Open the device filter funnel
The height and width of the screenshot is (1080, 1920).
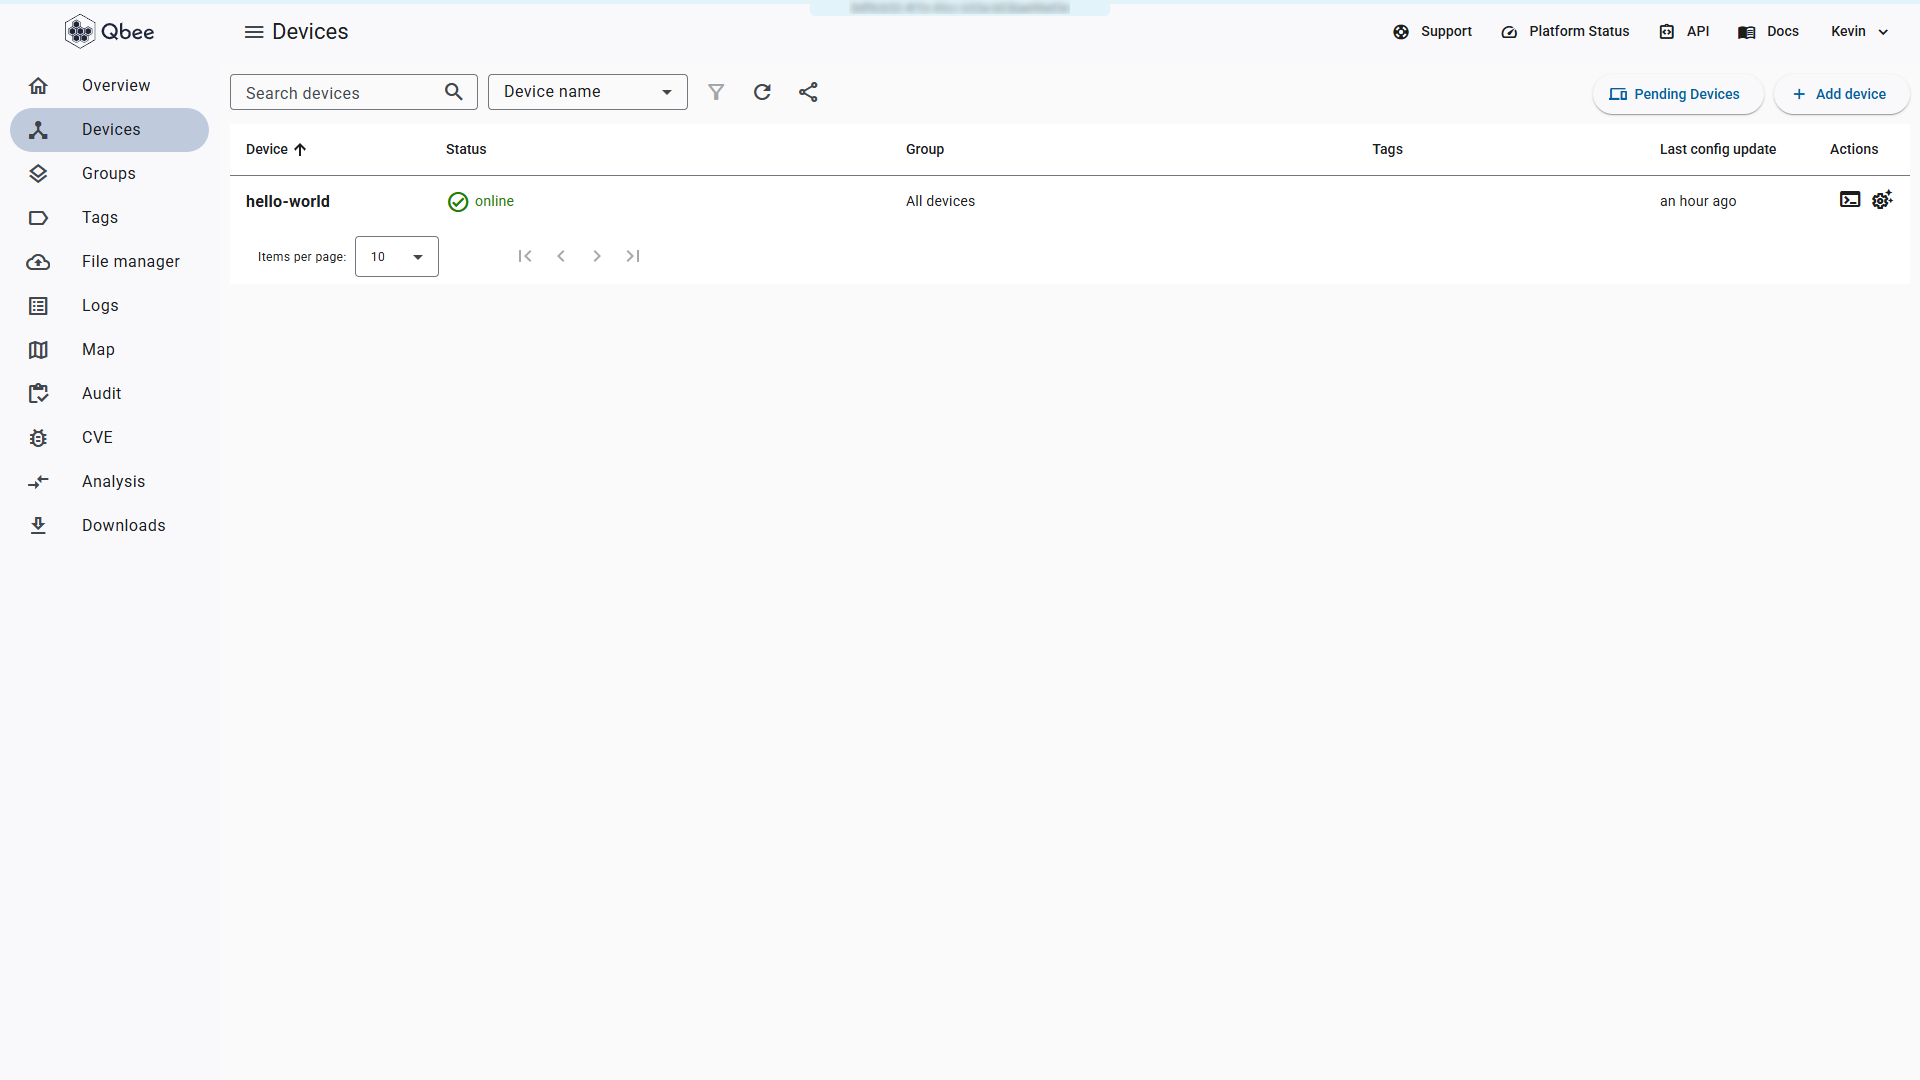click(x=716, y=92)
